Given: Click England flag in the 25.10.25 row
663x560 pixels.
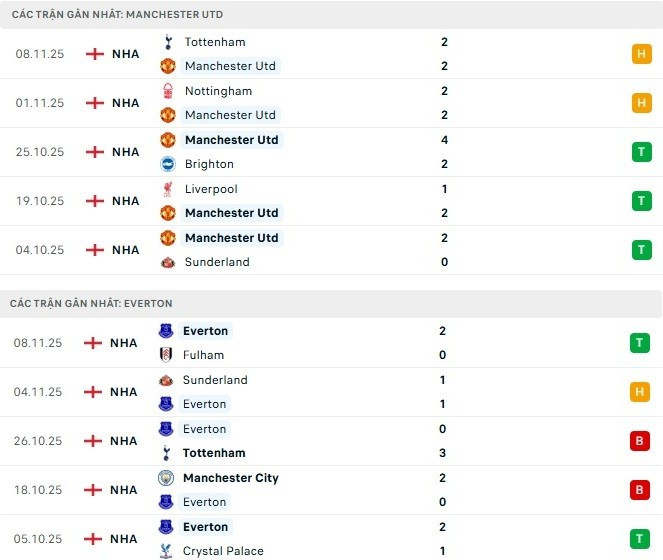Looking at the screenshot, I should [95, 152].
